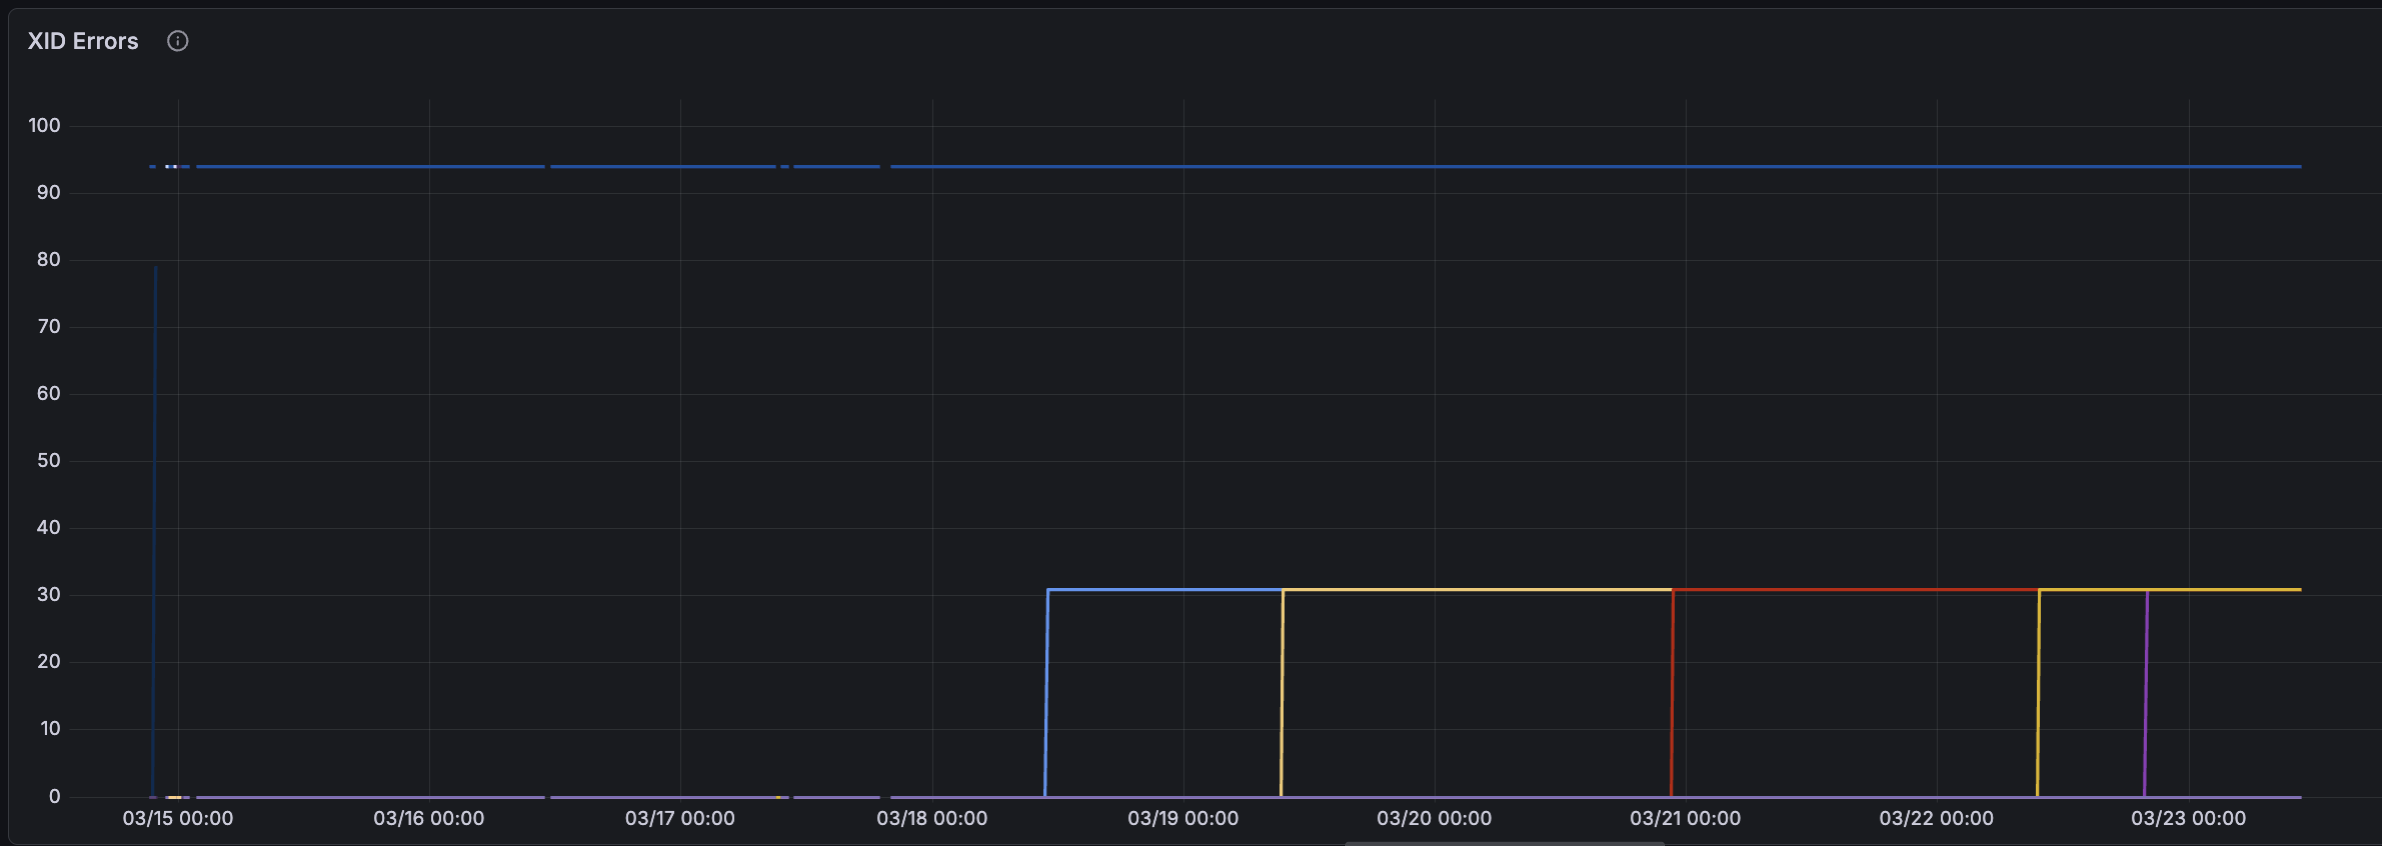The image size is (2382, 846).
Task: Click the 80 y-axis value
Action: coord(48,259)
